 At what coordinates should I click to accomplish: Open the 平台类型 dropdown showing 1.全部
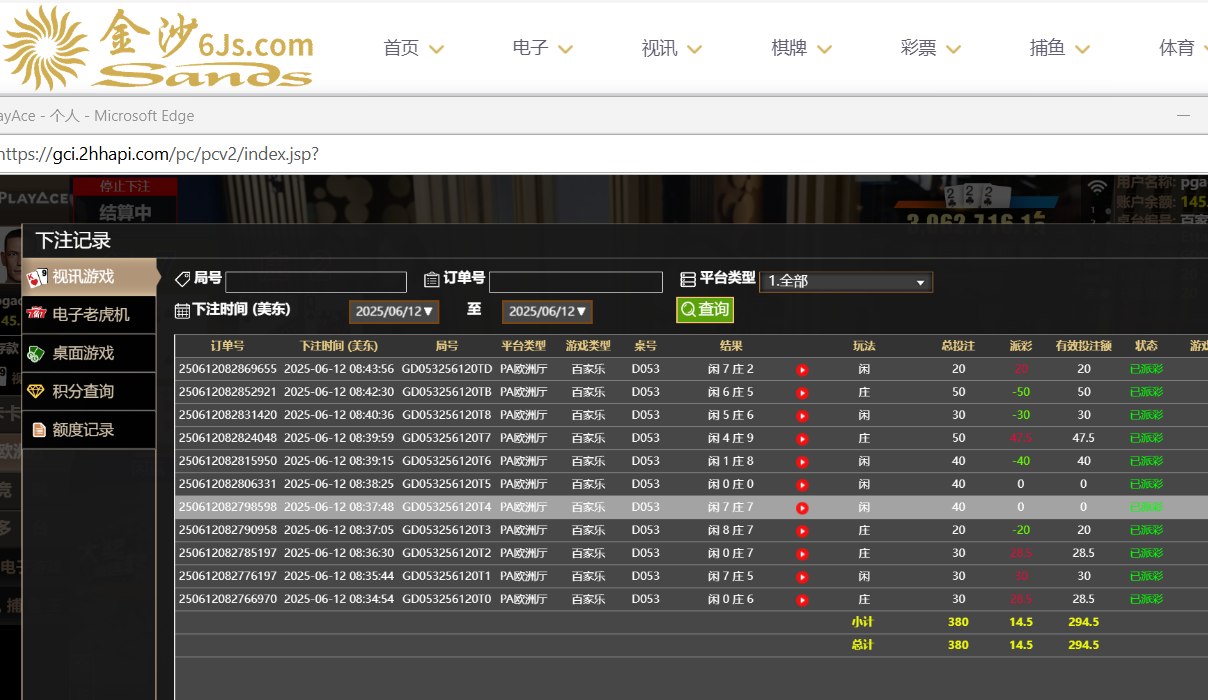[846, 282]
